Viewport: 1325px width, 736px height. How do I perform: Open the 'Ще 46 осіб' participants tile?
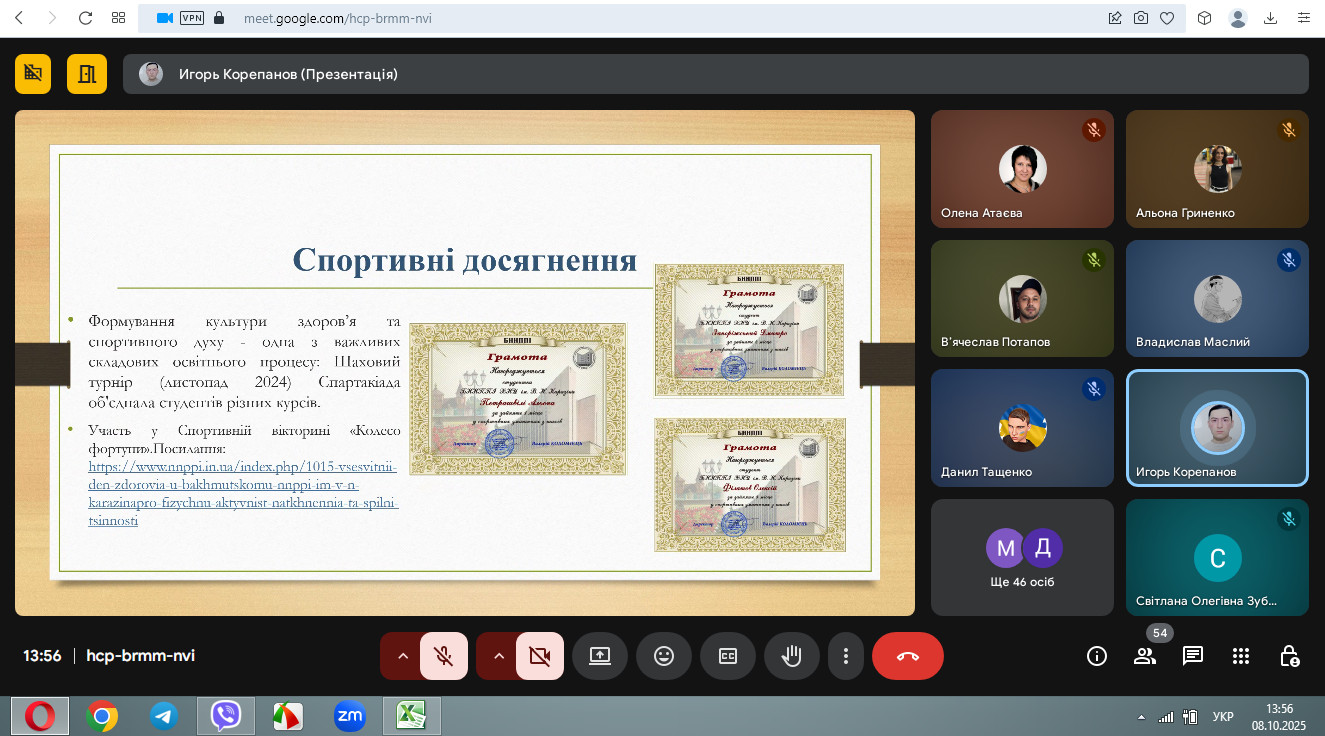[1022, 557]
